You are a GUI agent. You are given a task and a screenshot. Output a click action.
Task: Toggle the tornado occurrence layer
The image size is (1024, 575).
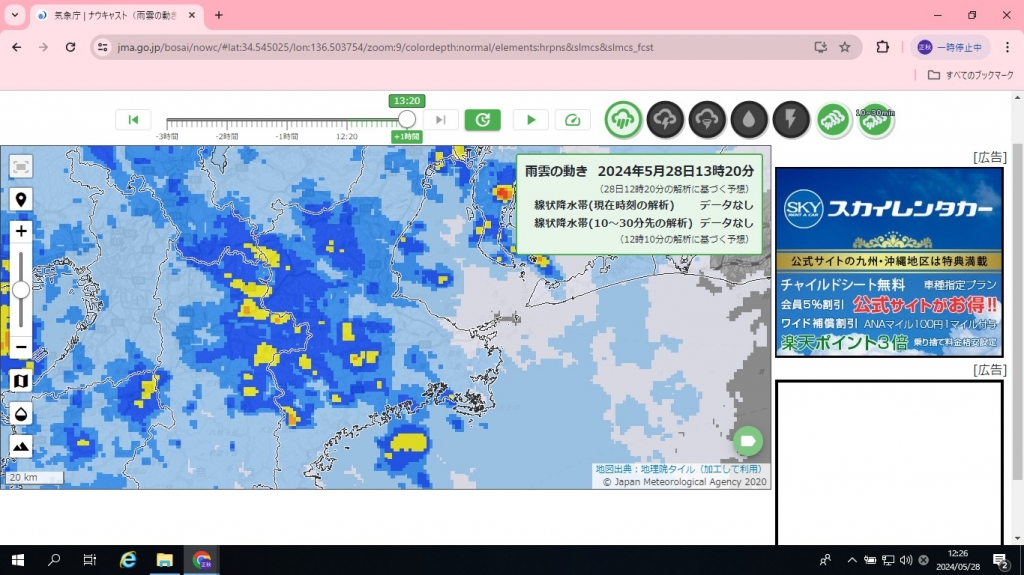(x=706, y=120)
